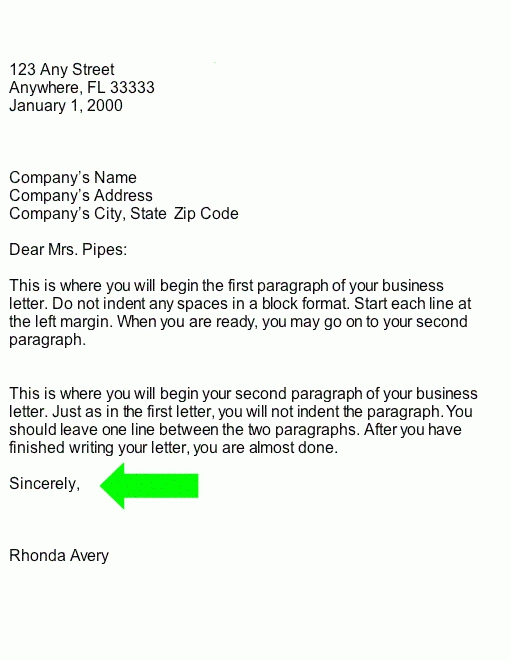This screenshot has width=510, height=660.
Task: Click the word 'Pipes:' in the salutation
Action: pos(104,250)
